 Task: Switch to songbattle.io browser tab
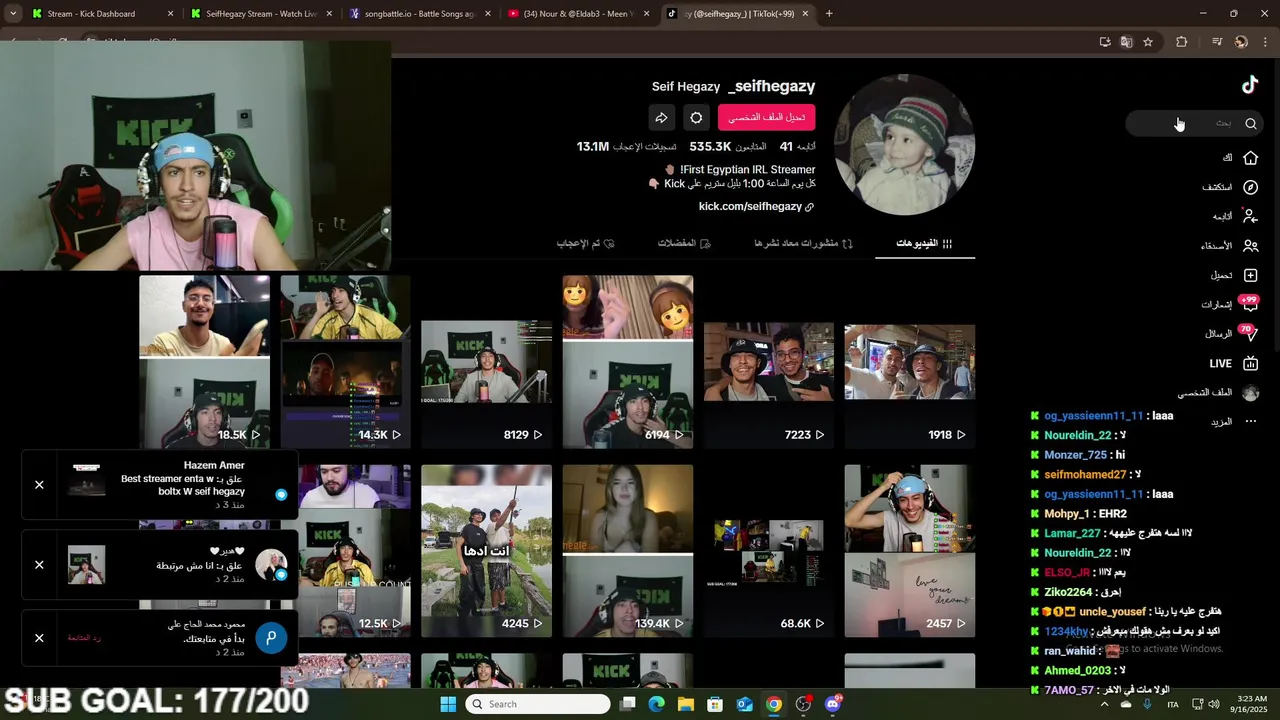click(419, 14)
